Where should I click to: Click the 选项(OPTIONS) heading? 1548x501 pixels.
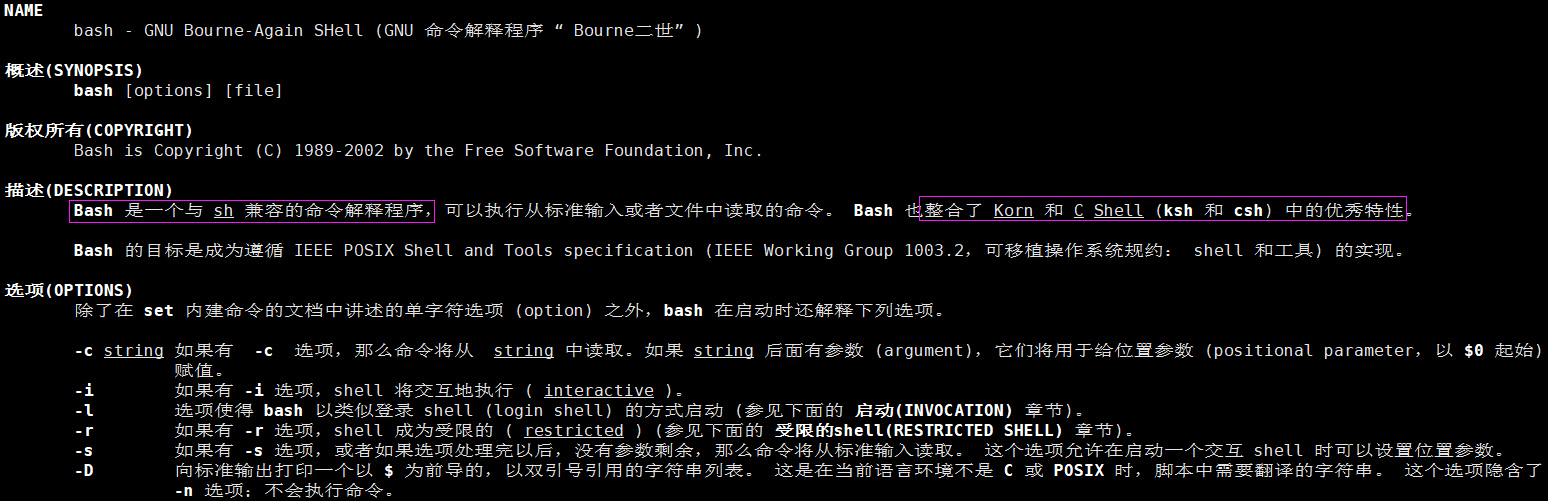(x=69, y=290)
